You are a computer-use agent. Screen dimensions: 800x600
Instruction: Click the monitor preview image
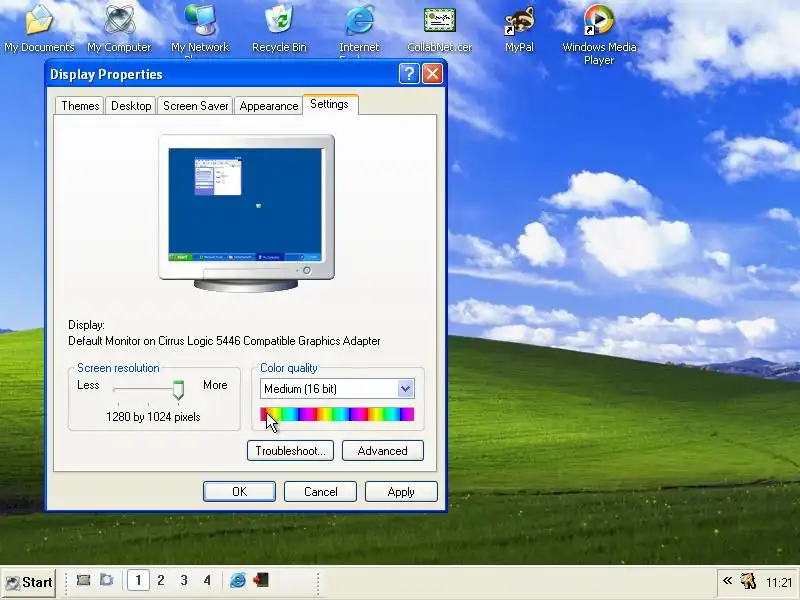point(246,213)
